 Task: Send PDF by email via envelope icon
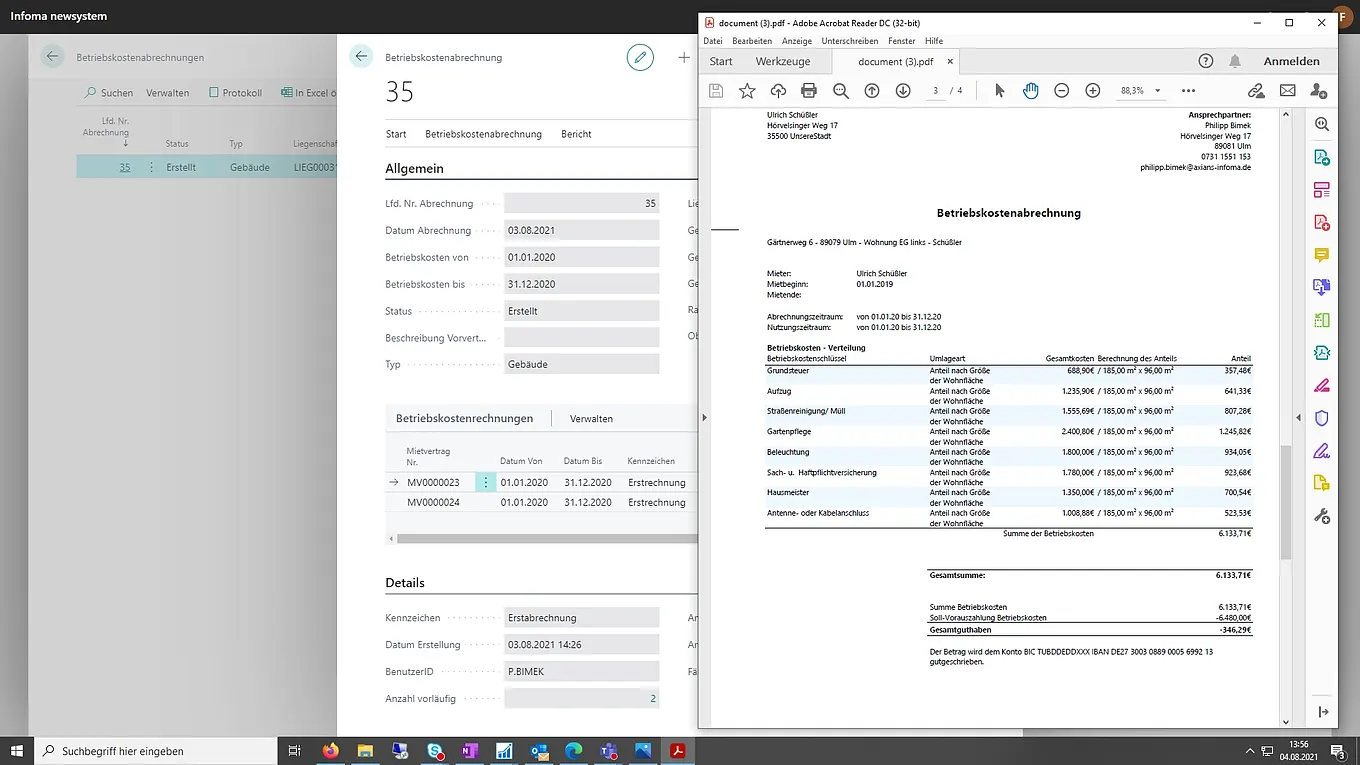[x=1287, y=91]
